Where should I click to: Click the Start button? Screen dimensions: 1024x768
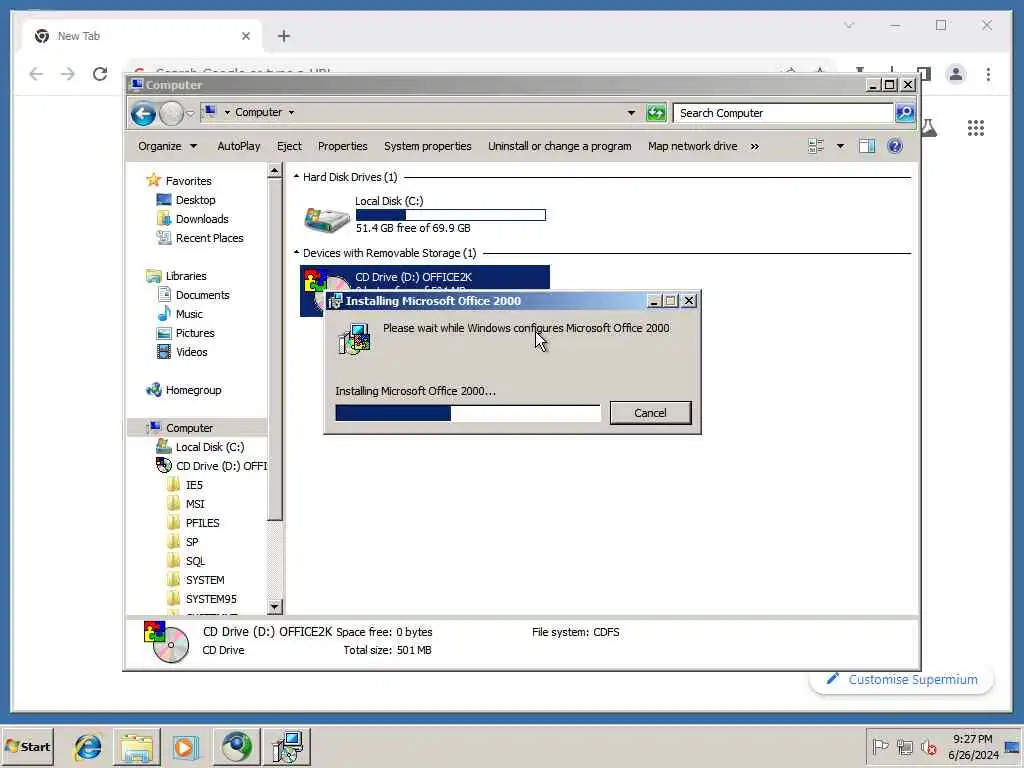tap(27, 746)
